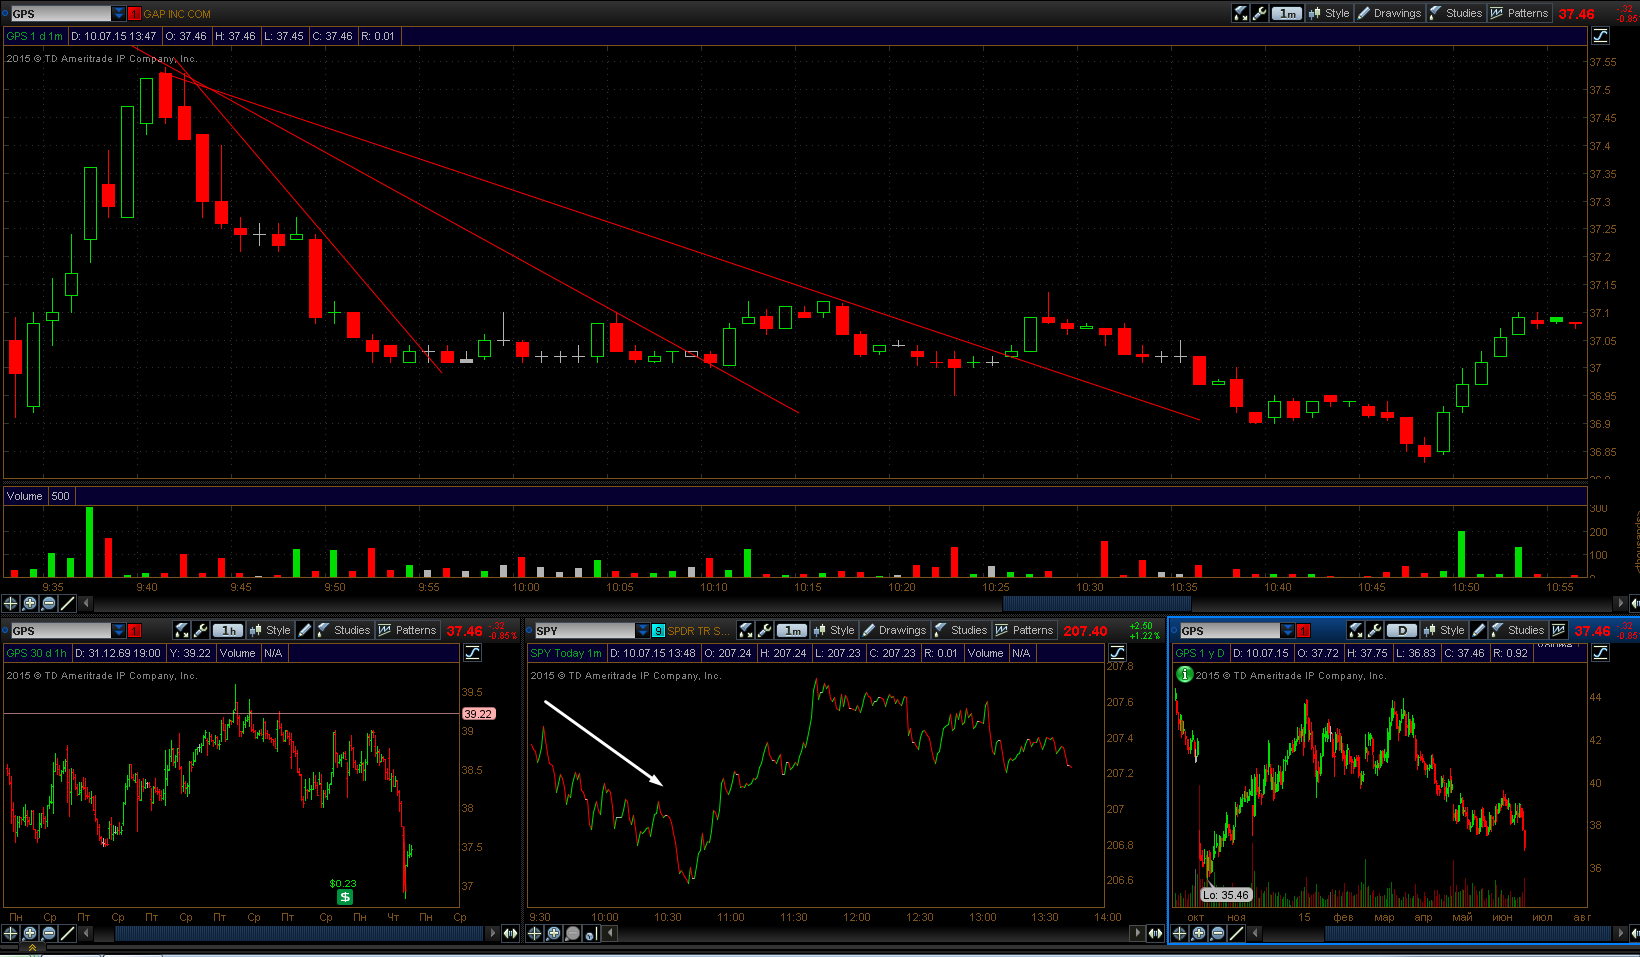Zoom out on GPS 1h chart
The image size is (1640, 957).
pos(49,933)
